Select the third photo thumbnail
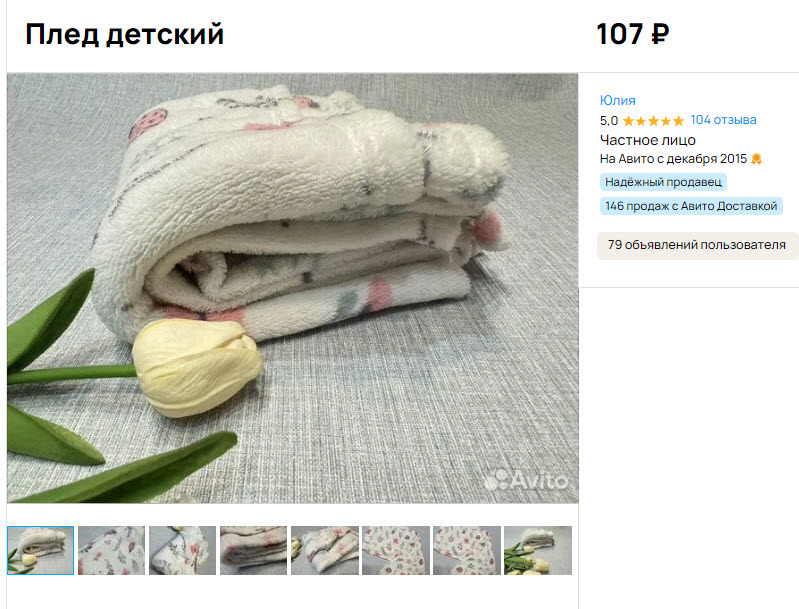Image resolution: width=799 pixels, height=609 pixels. pos(182,550)
